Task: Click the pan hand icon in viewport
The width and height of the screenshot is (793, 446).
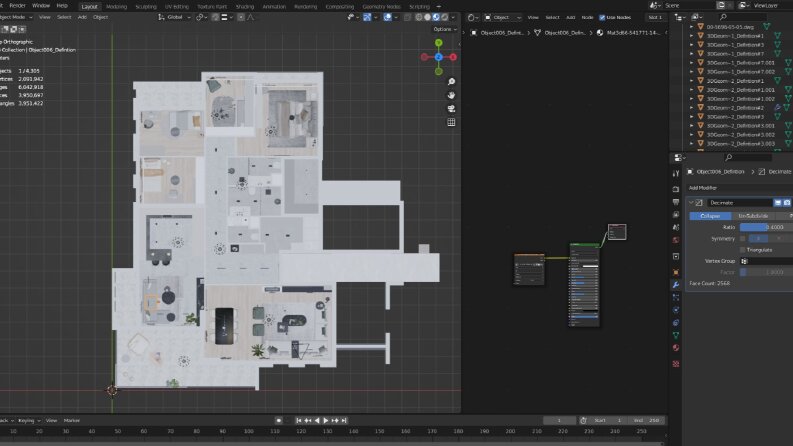Action: [451, 95]
